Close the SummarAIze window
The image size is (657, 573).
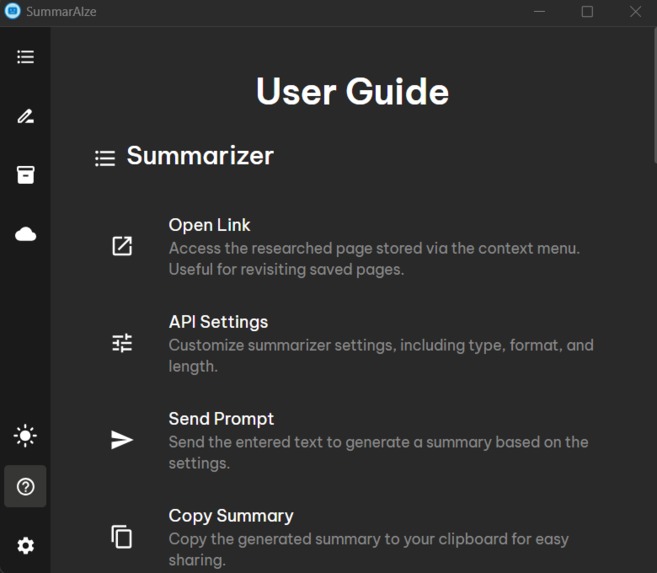(x=635, y=11)
